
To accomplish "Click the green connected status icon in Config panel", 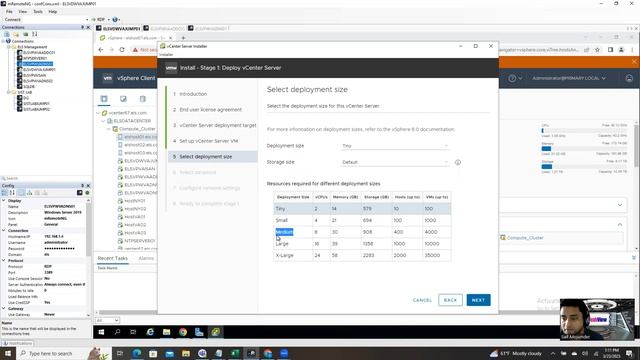I will (87, 193).
